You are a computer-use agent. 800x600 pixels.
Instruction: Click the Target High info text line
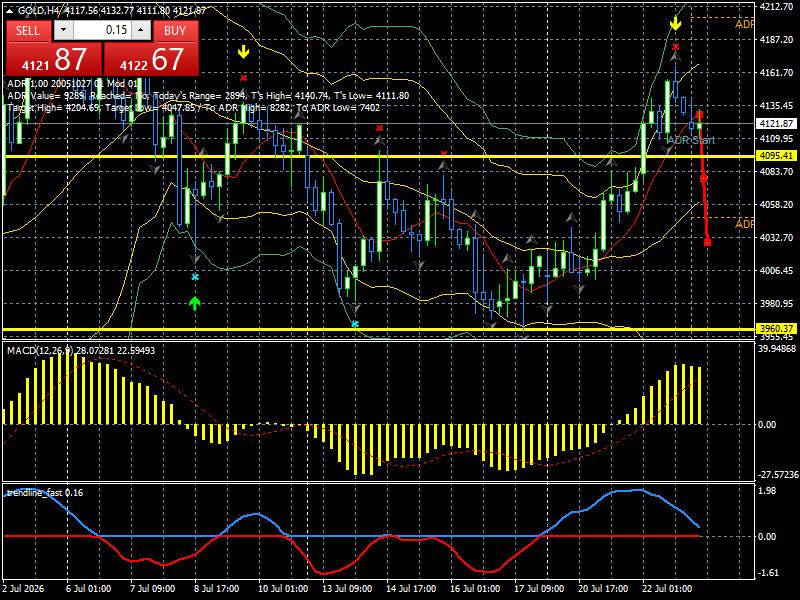click(x=193, y=108)
